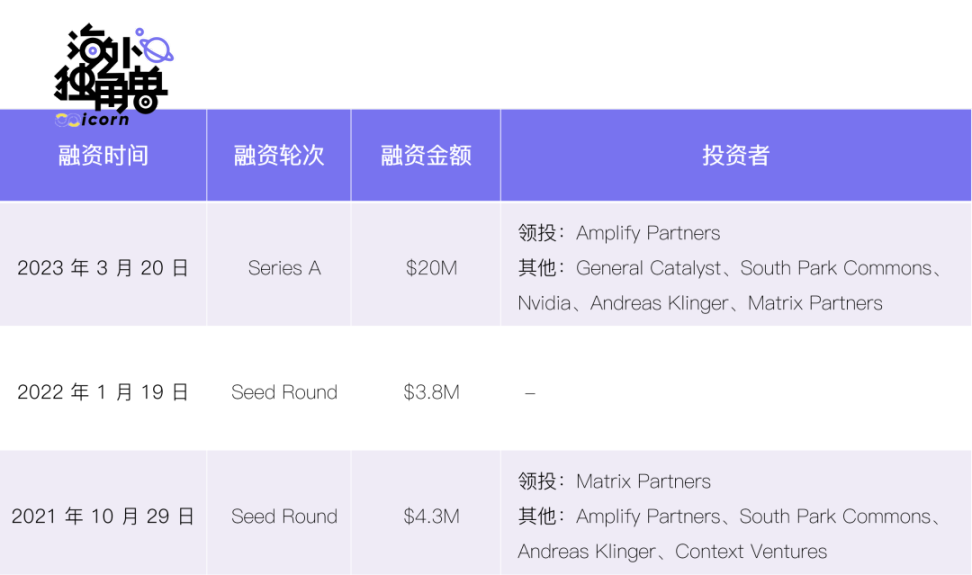Screen dimensions: 972x575
Task: Click the dash in the empty investors cell
Action: pyautogui.click(x=530, y=393)
